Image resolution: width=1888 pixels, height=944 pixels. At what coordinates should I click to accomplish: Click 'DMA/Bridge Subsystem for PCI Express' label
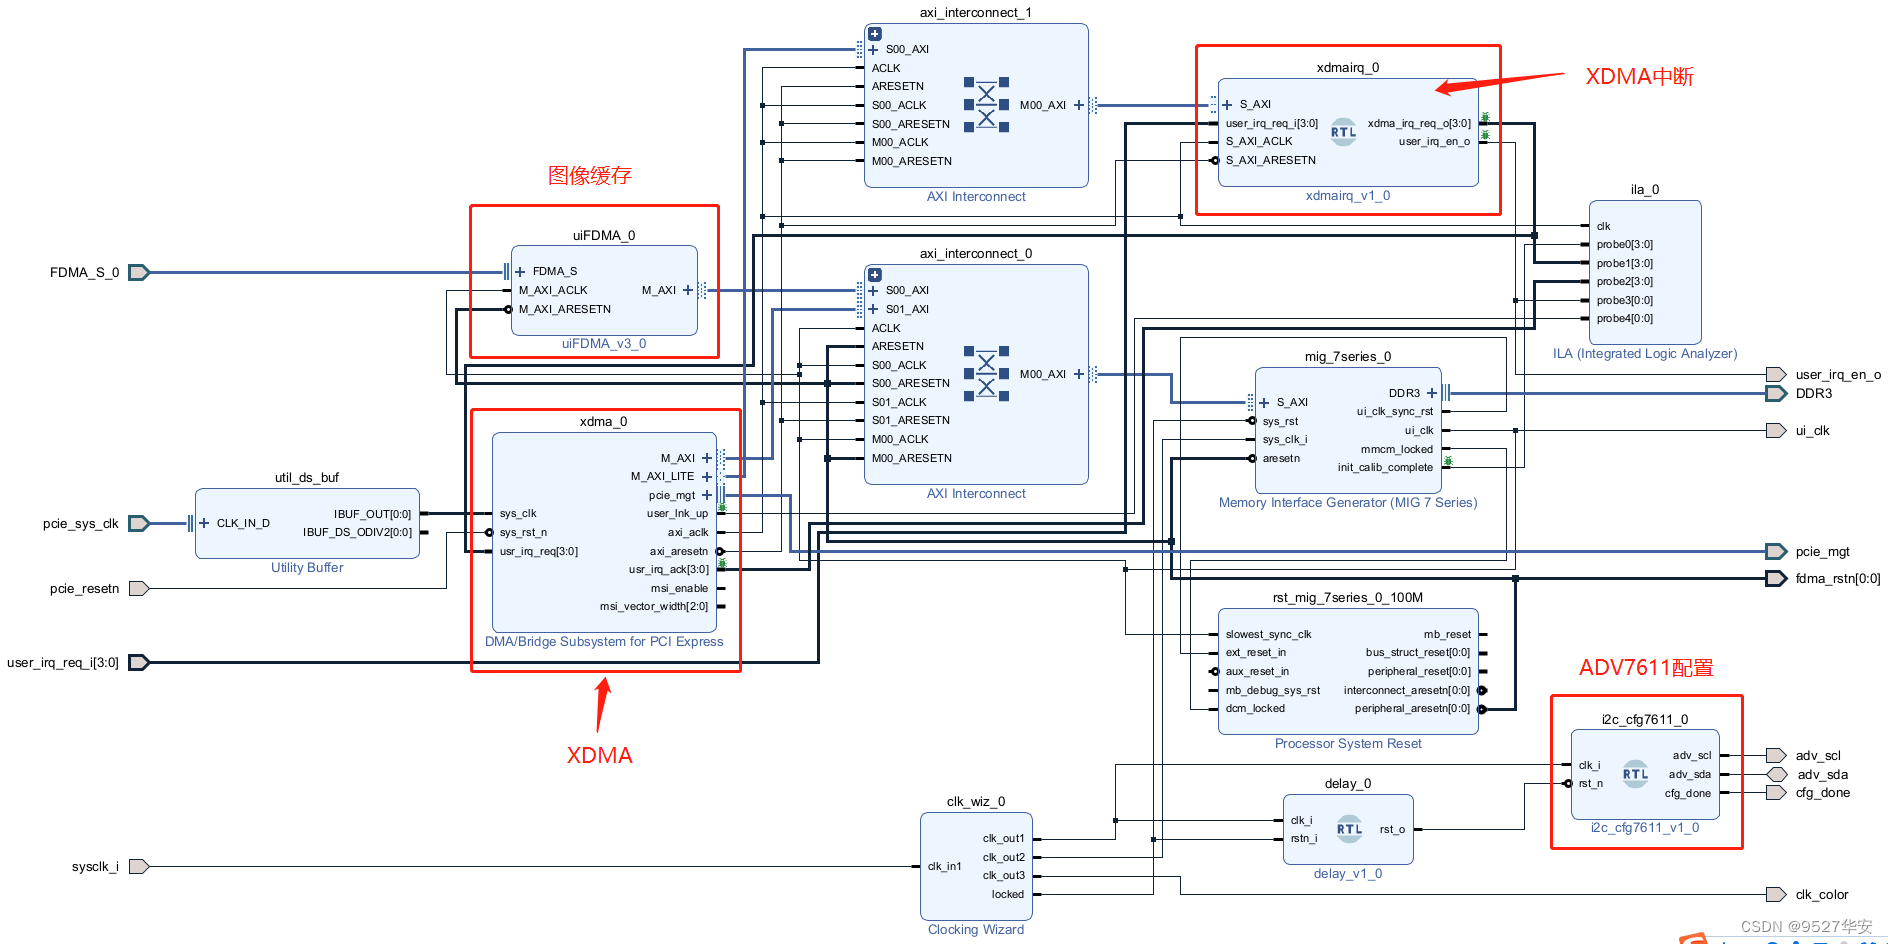[604, 642]
